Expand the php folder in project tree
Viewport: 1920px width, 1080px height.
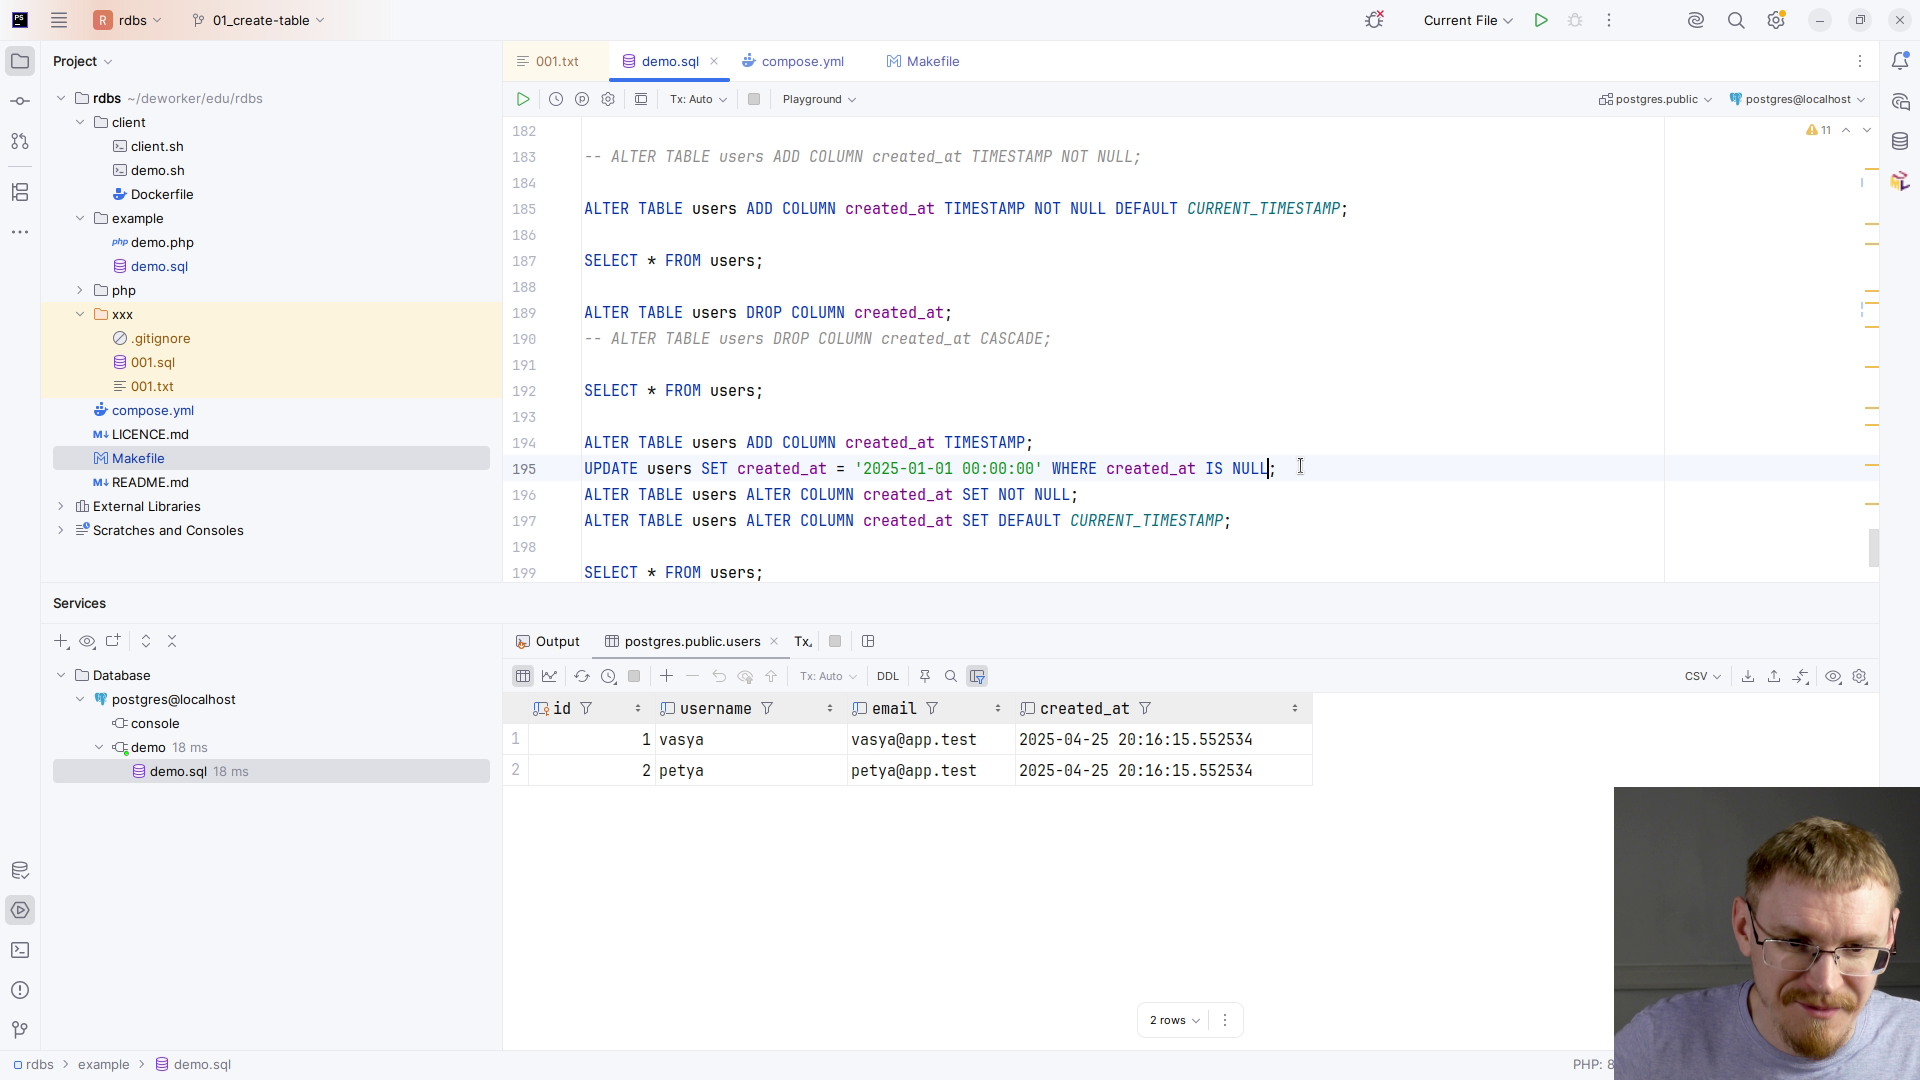80,291
